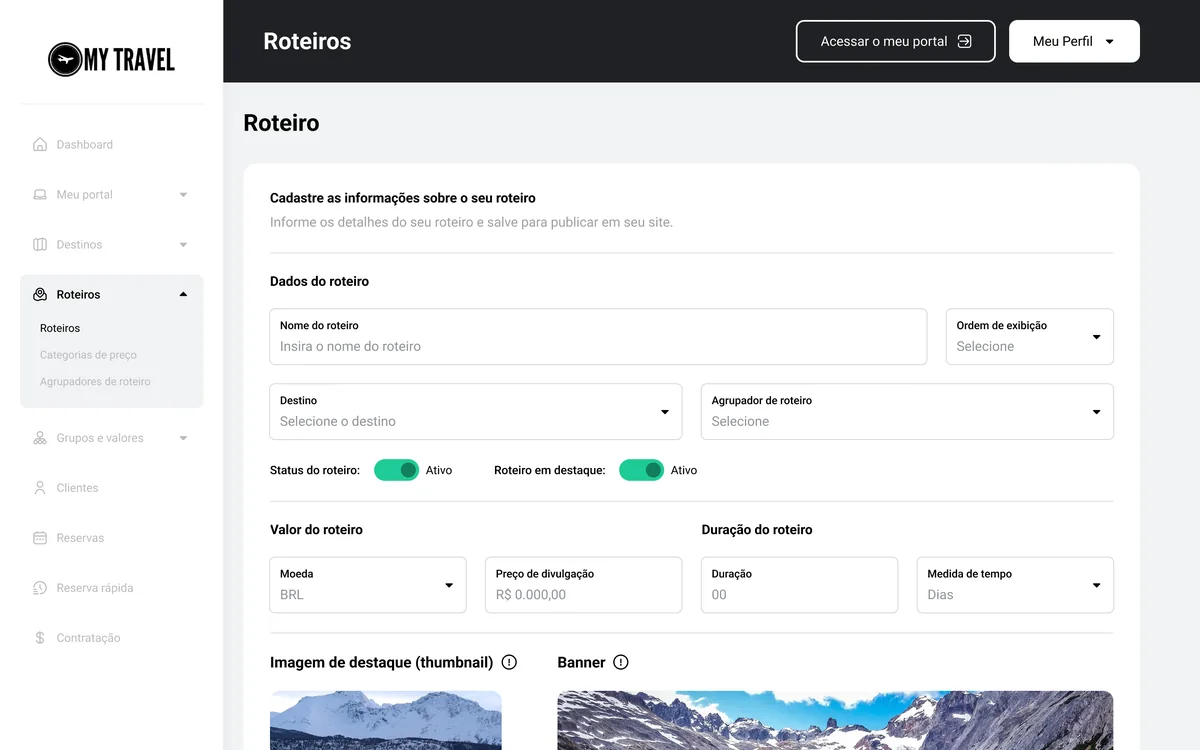This screenshot has width=1200, height=750.
Task: Collapse the Roteiros submenu arrow
Action: [x=183, y=294]
